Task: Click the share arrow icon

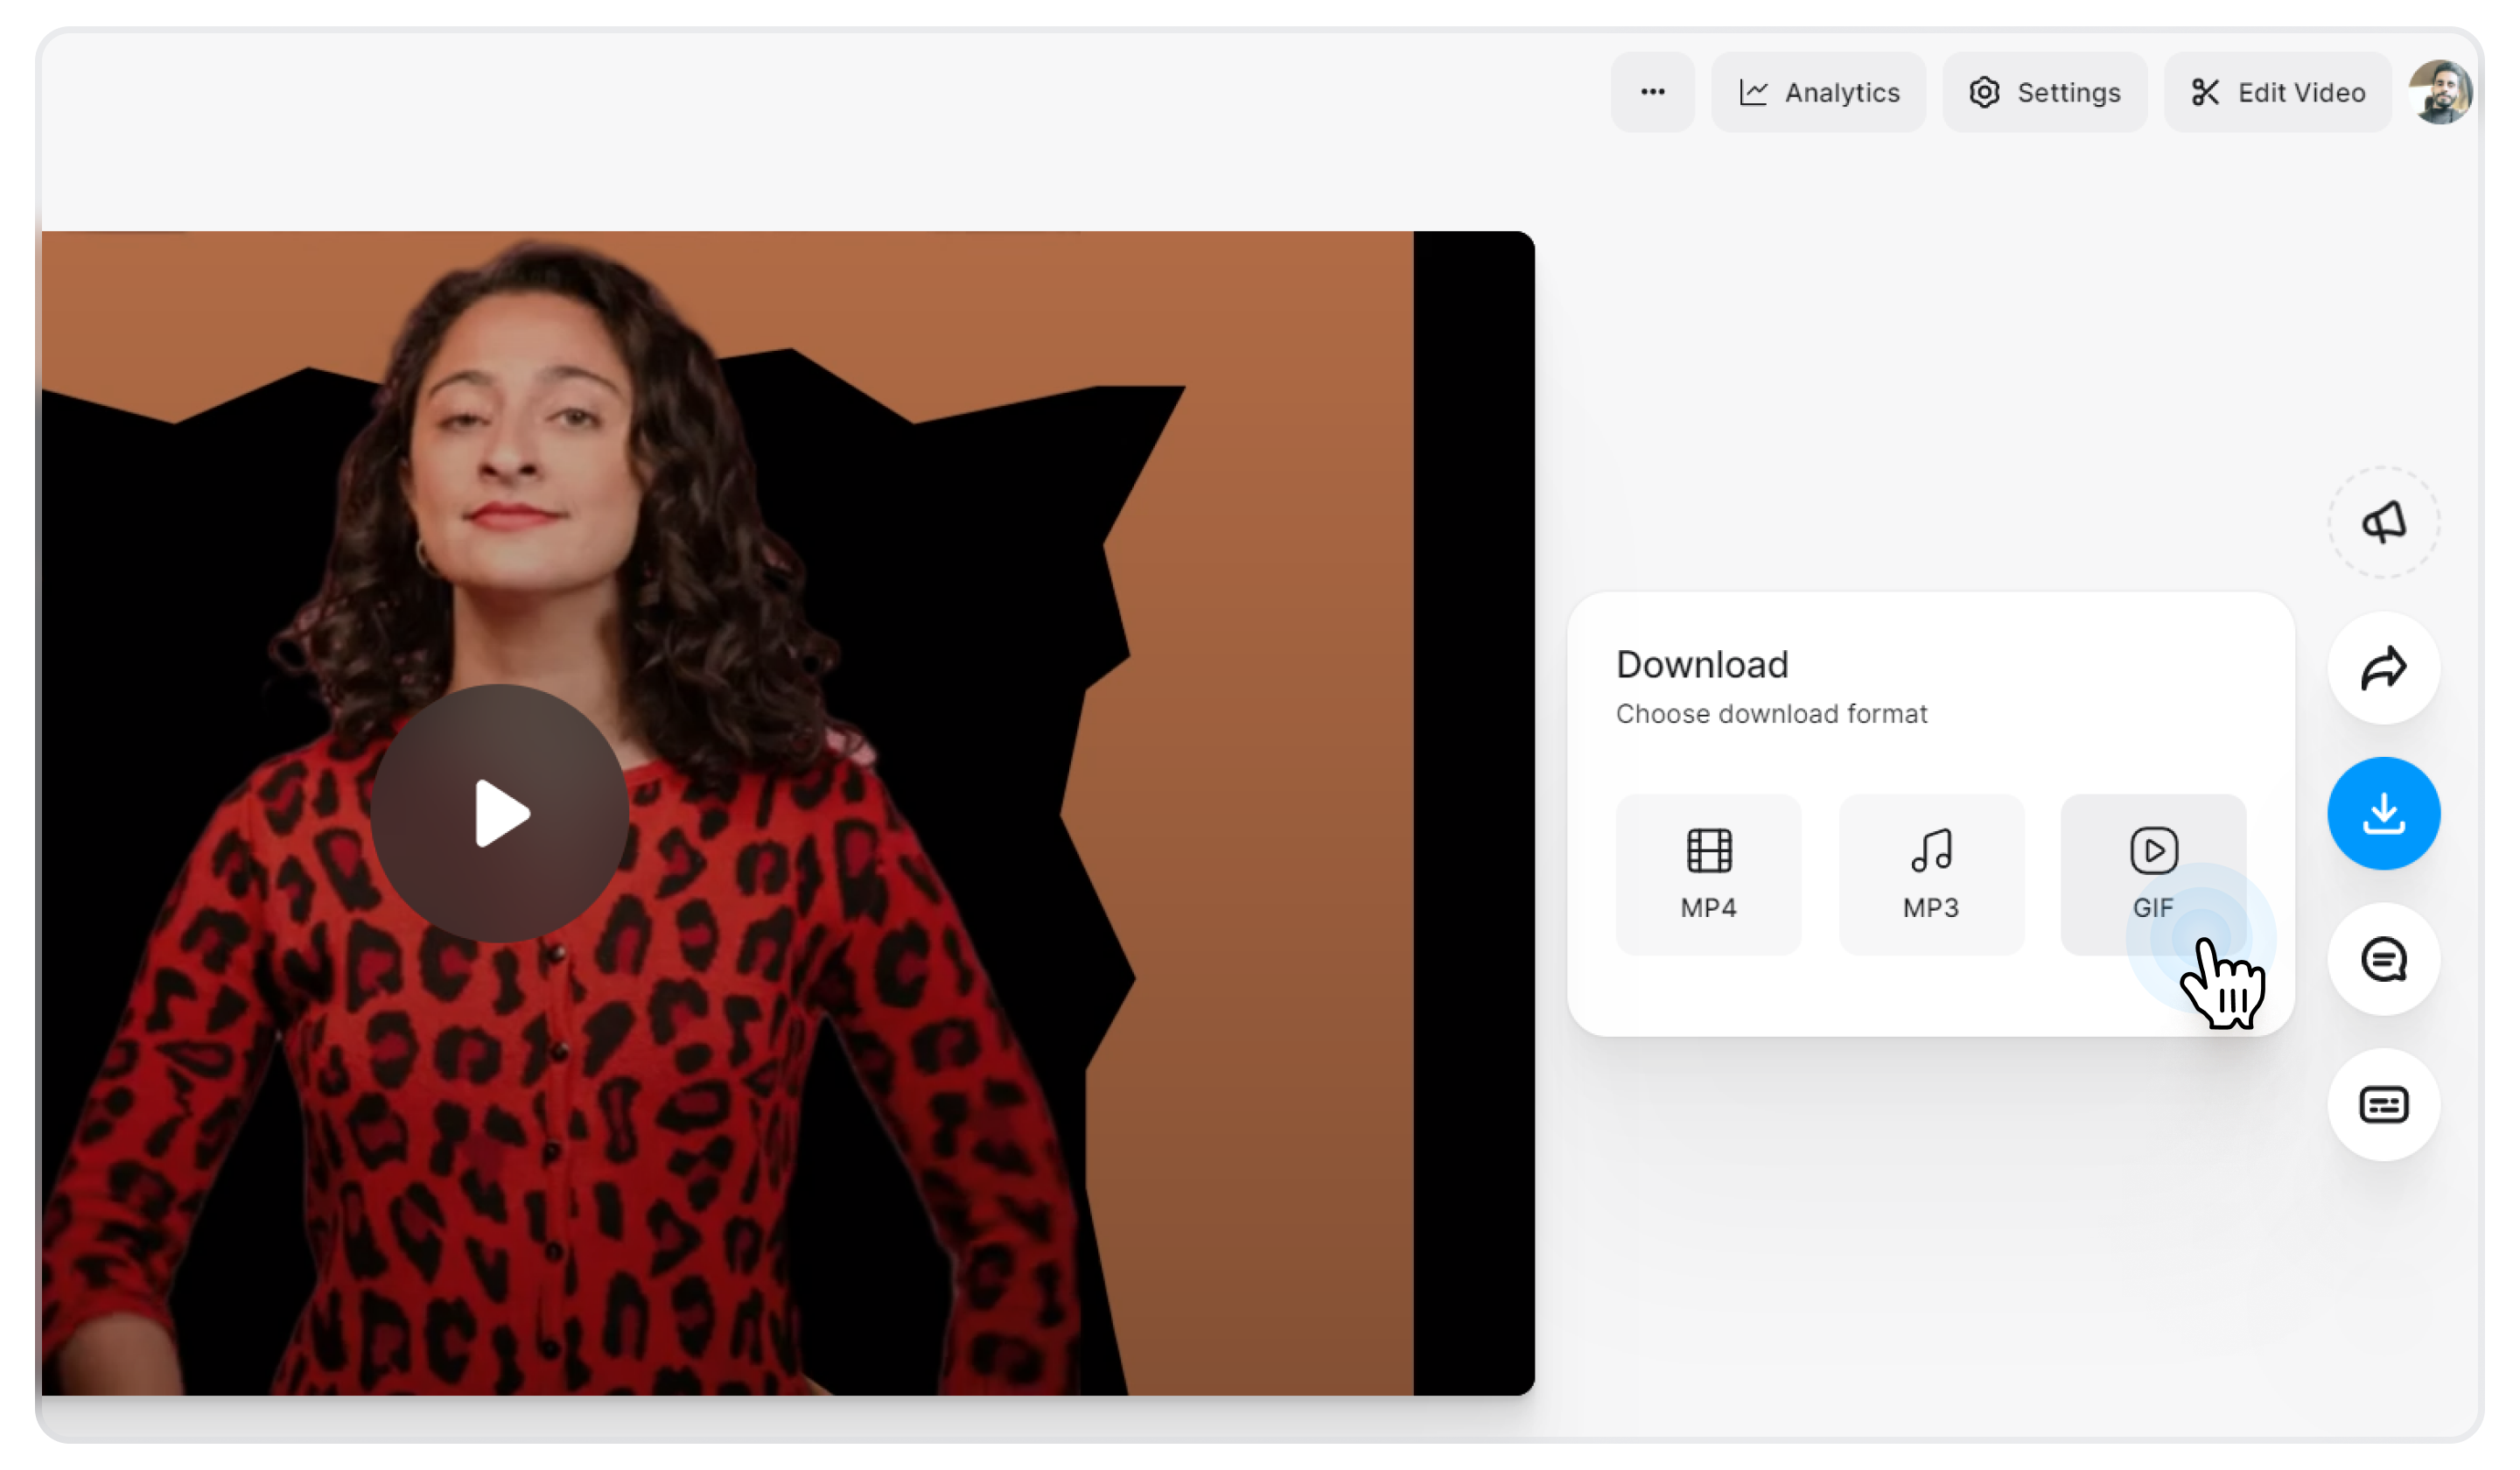Action: tap(2383, 668)
